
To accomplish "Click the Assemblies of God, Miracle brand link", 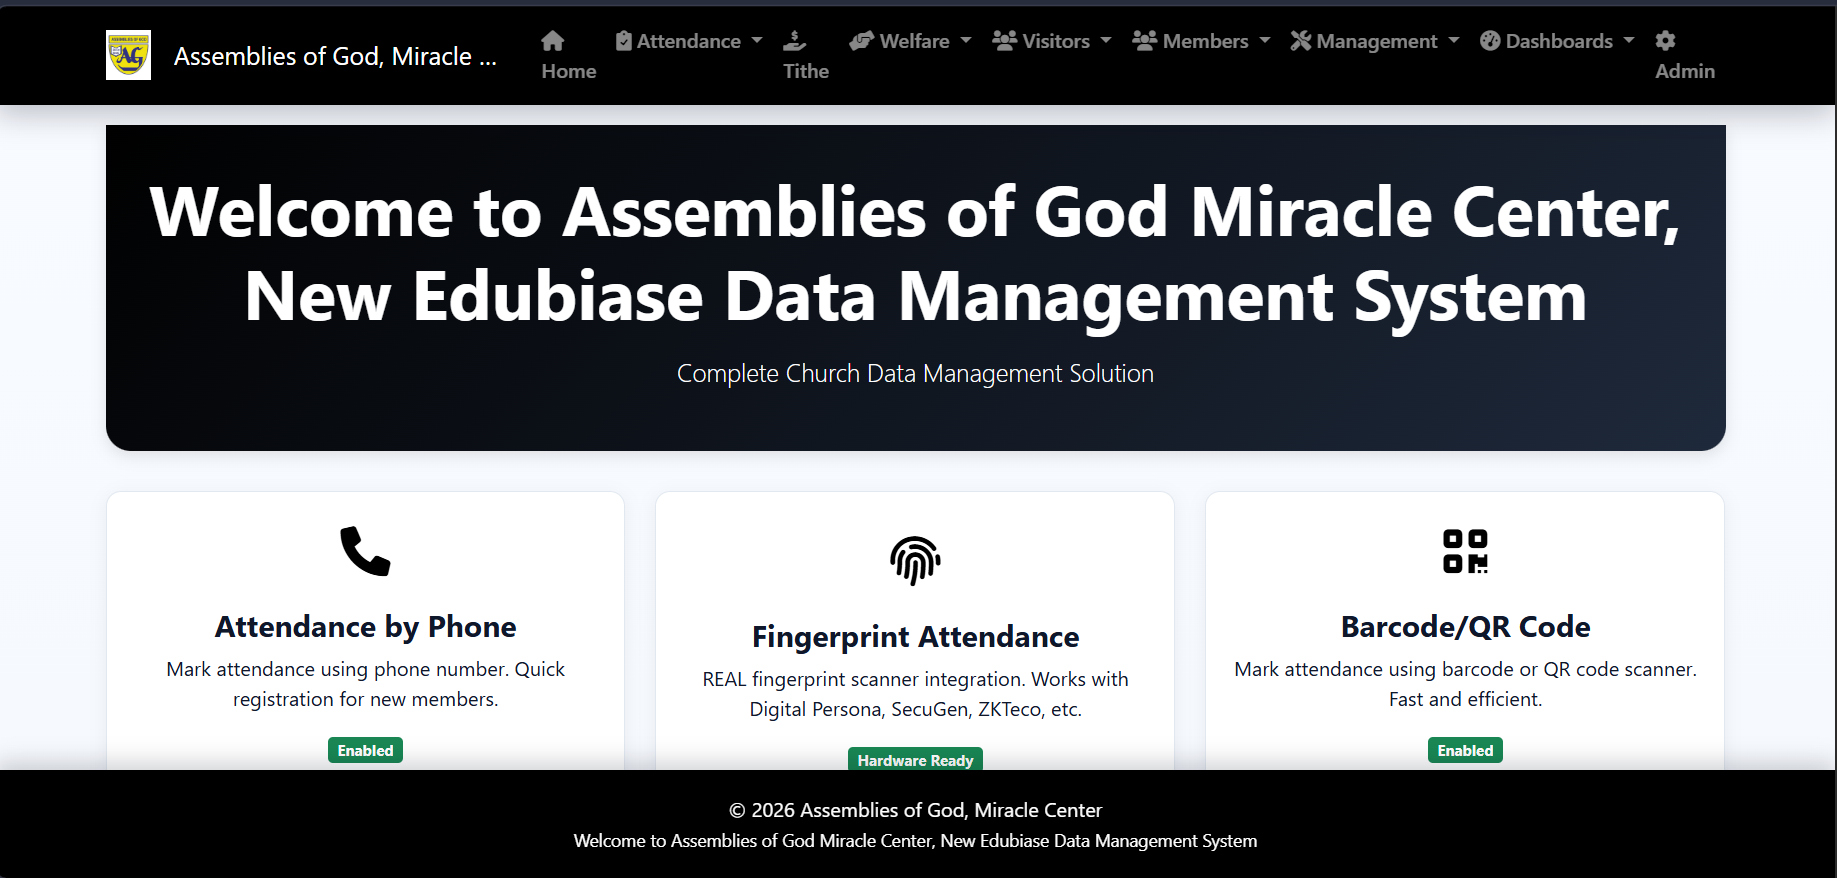I will (x=335, y=56).
